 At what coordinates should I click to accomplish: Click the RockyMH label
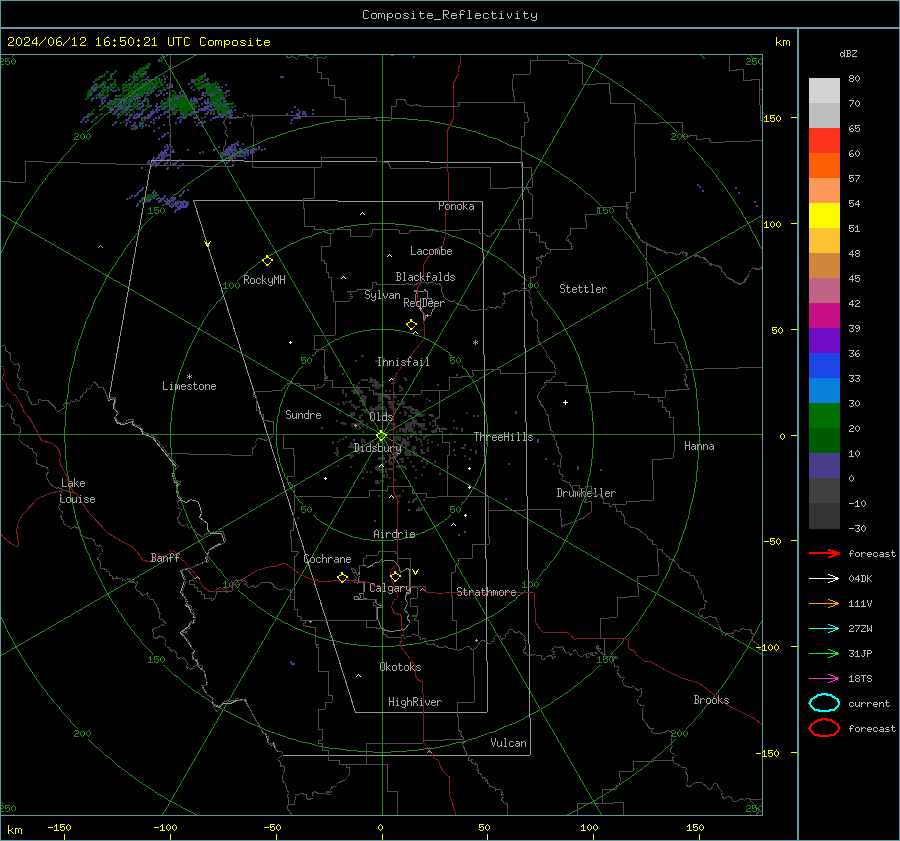click(264, 280)
